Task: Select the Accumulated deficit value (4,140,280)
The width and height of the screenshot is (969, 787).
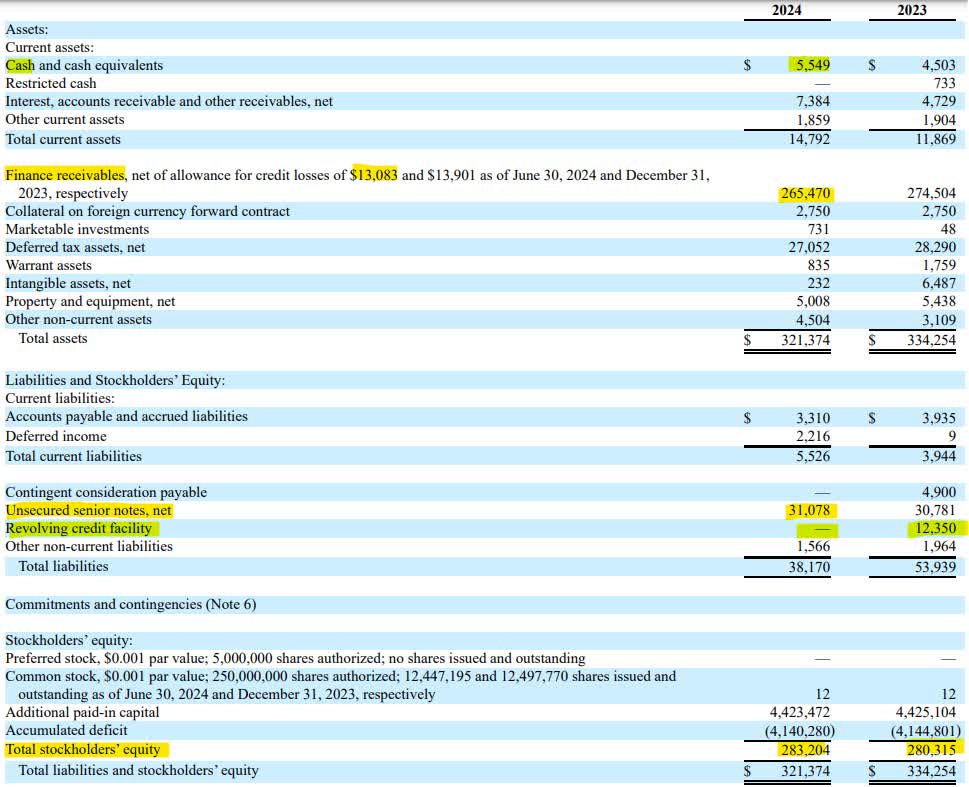Action: point(798,731)
